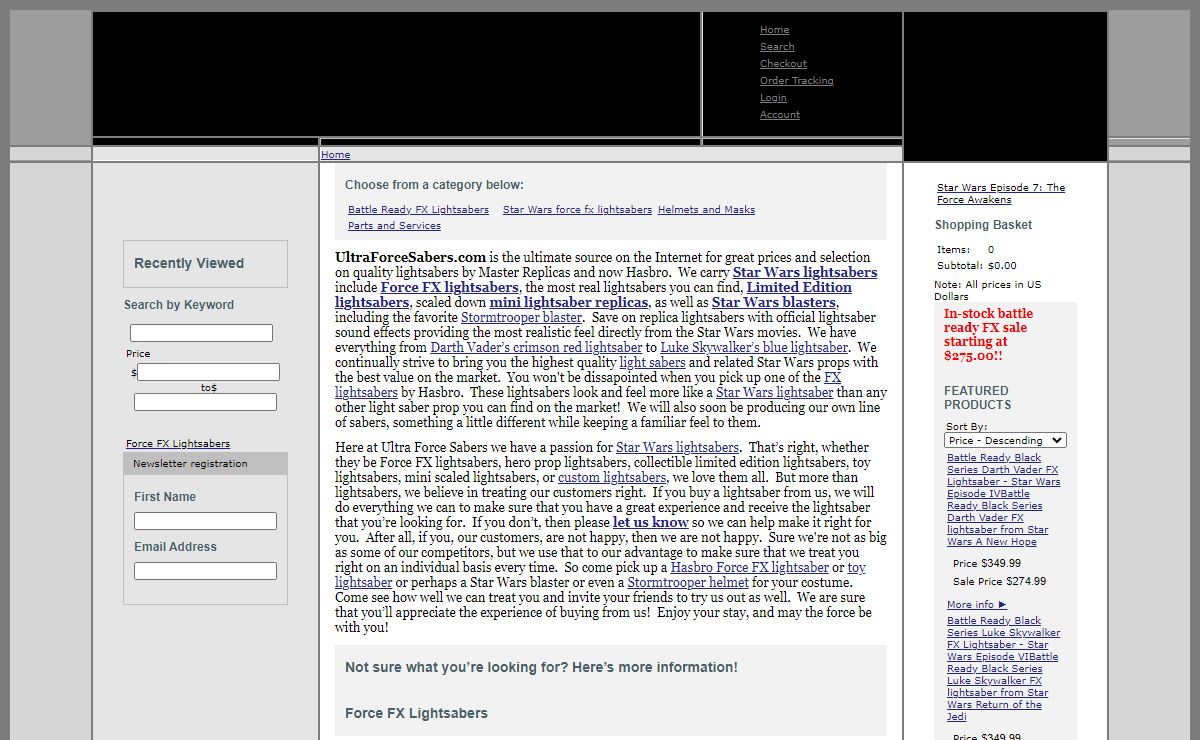This screenshot has height=740, width=1200.
Task: Click the red "In-stock battle ready FX sale" notice
Action: [990, 335]
